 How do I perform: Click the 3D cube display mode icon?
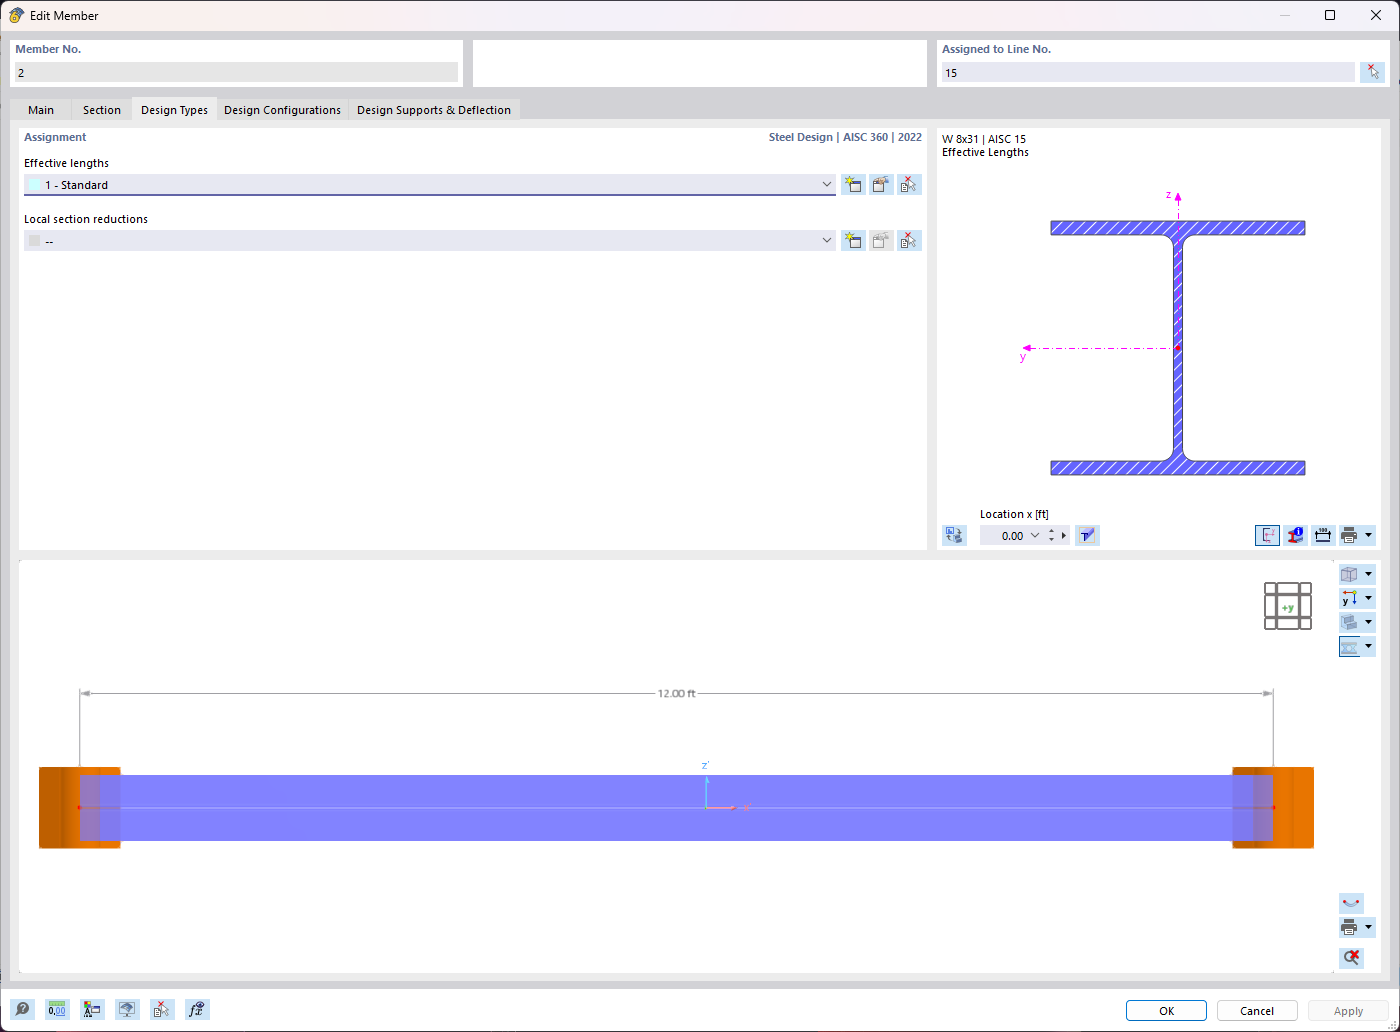coord(1349,574)
